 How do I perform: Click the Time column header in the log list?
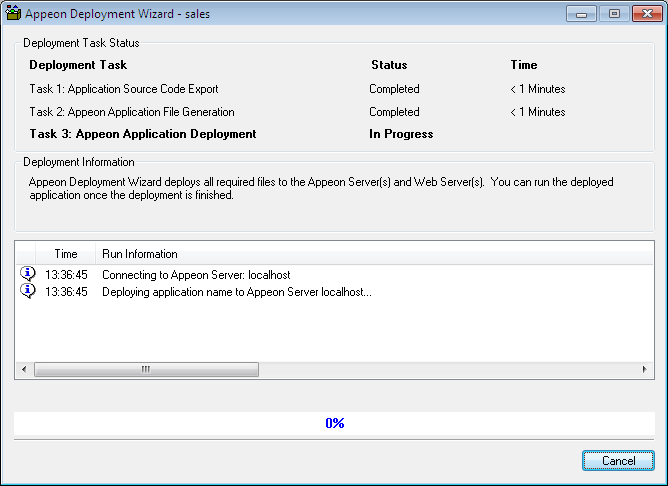click(66, 254)
